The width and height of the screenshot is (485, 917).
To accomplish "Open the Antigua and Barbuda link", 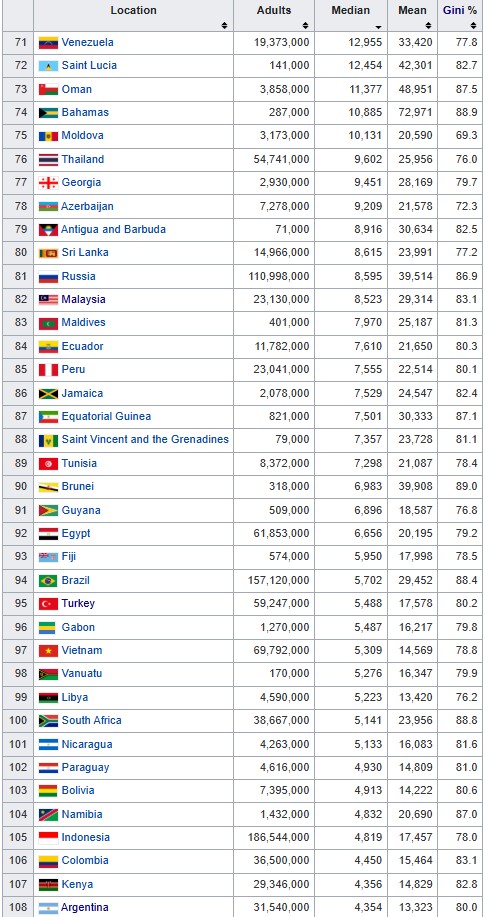I will point(113,229).
